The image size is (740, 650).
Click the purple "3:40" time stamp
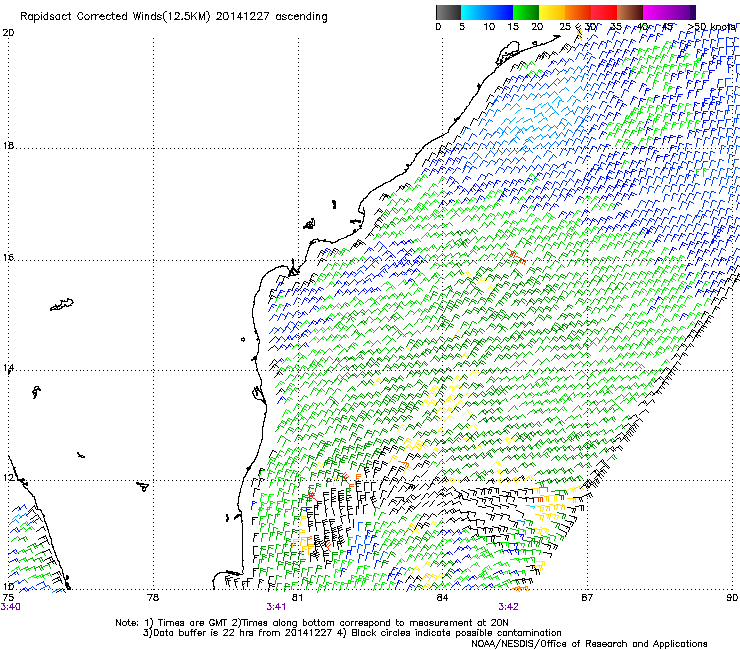(x=10, y=607)
